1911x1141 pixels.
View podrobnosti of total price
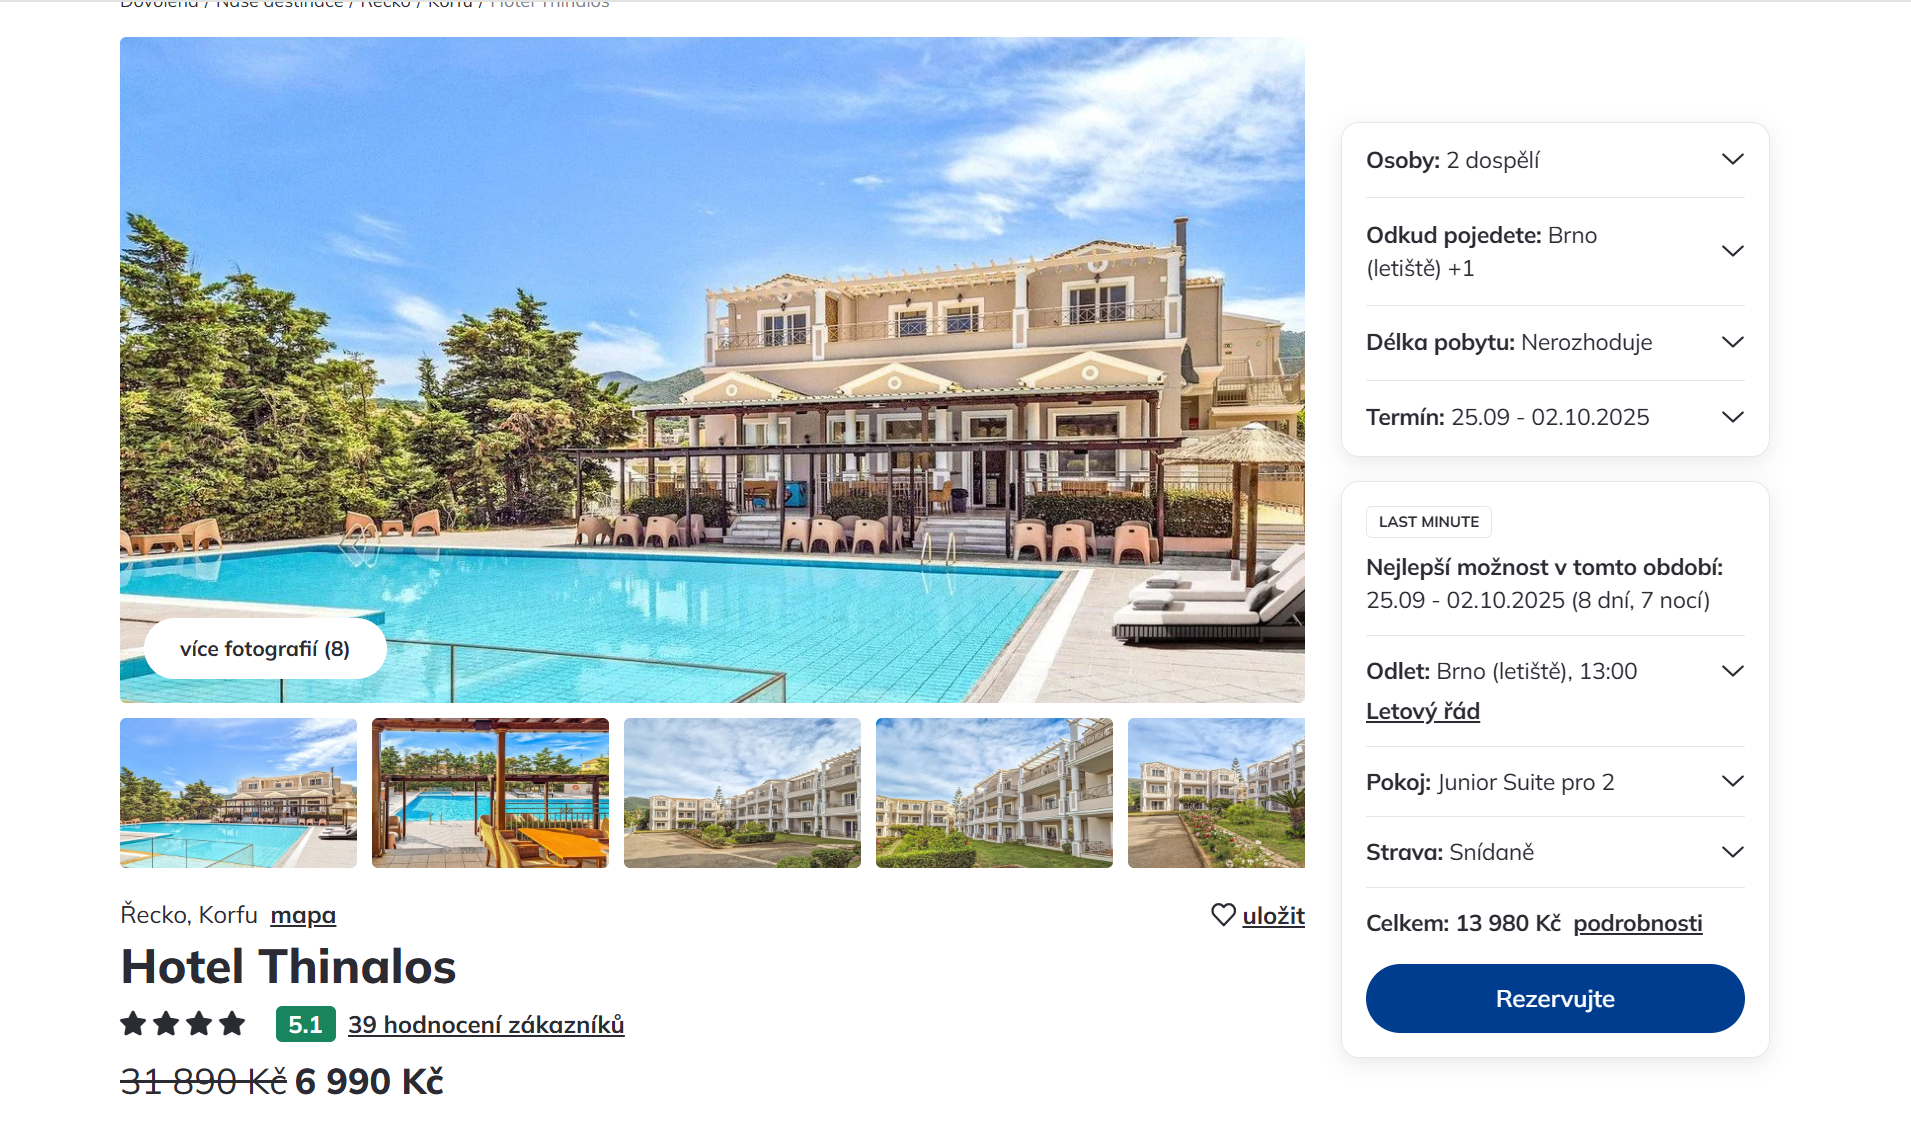coord(1638,923)
